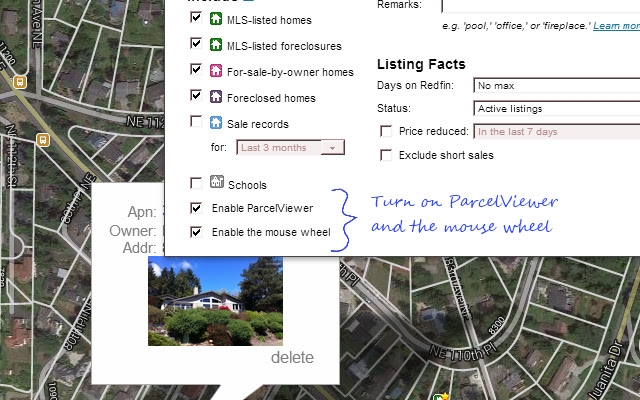This screenshot has width=640, height=400.
Task: Click the bus stop icon near 11200 label
Action: click(20, 82)
